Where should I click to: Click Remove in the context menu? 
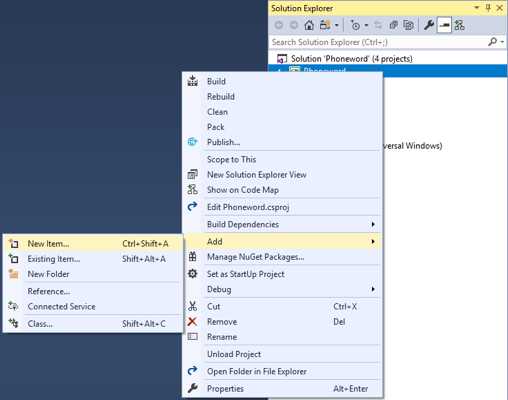[282, 322]
